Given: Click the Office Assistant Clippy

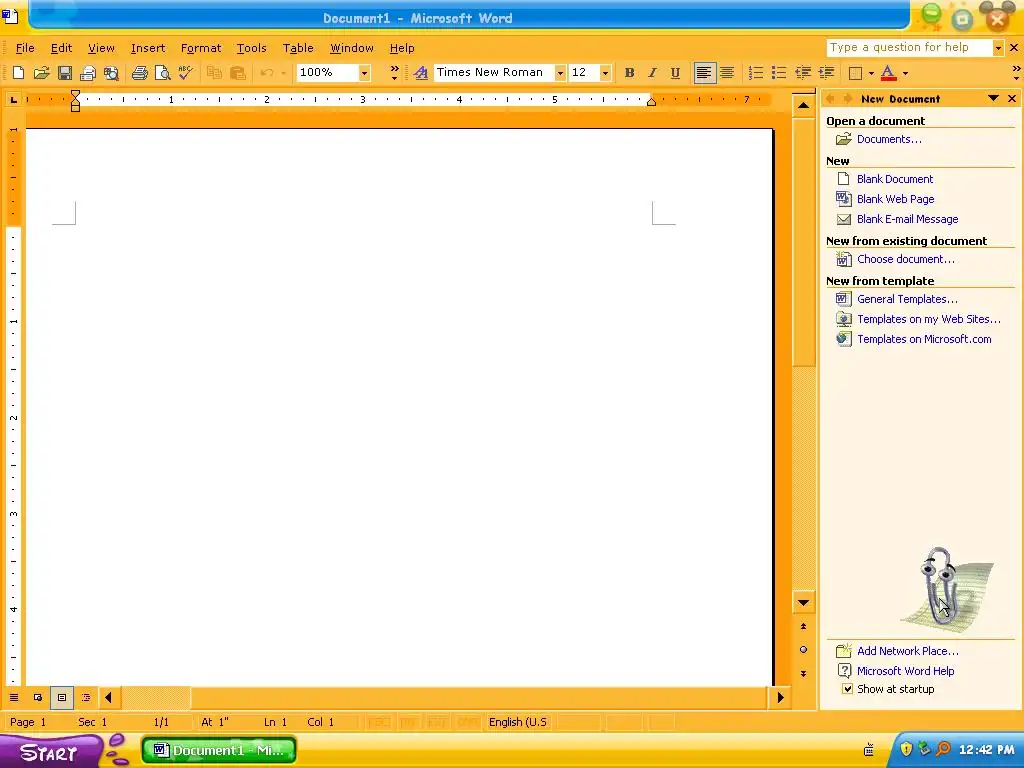Looking at the screenshot, I should coord(939,586).
